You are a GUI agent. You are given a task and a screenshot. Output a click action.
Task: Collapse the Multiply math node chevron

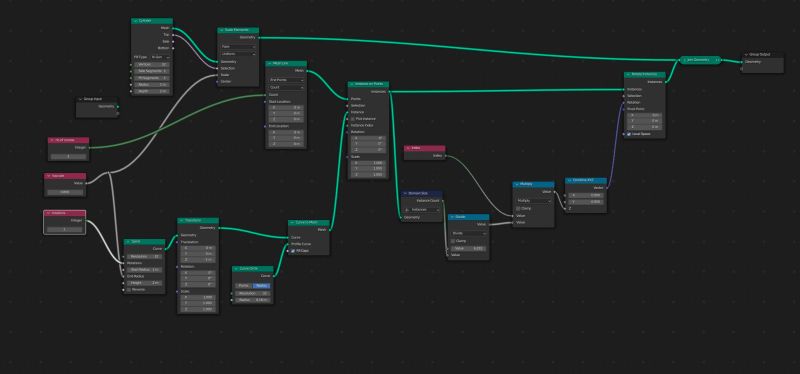coord(517,184)
